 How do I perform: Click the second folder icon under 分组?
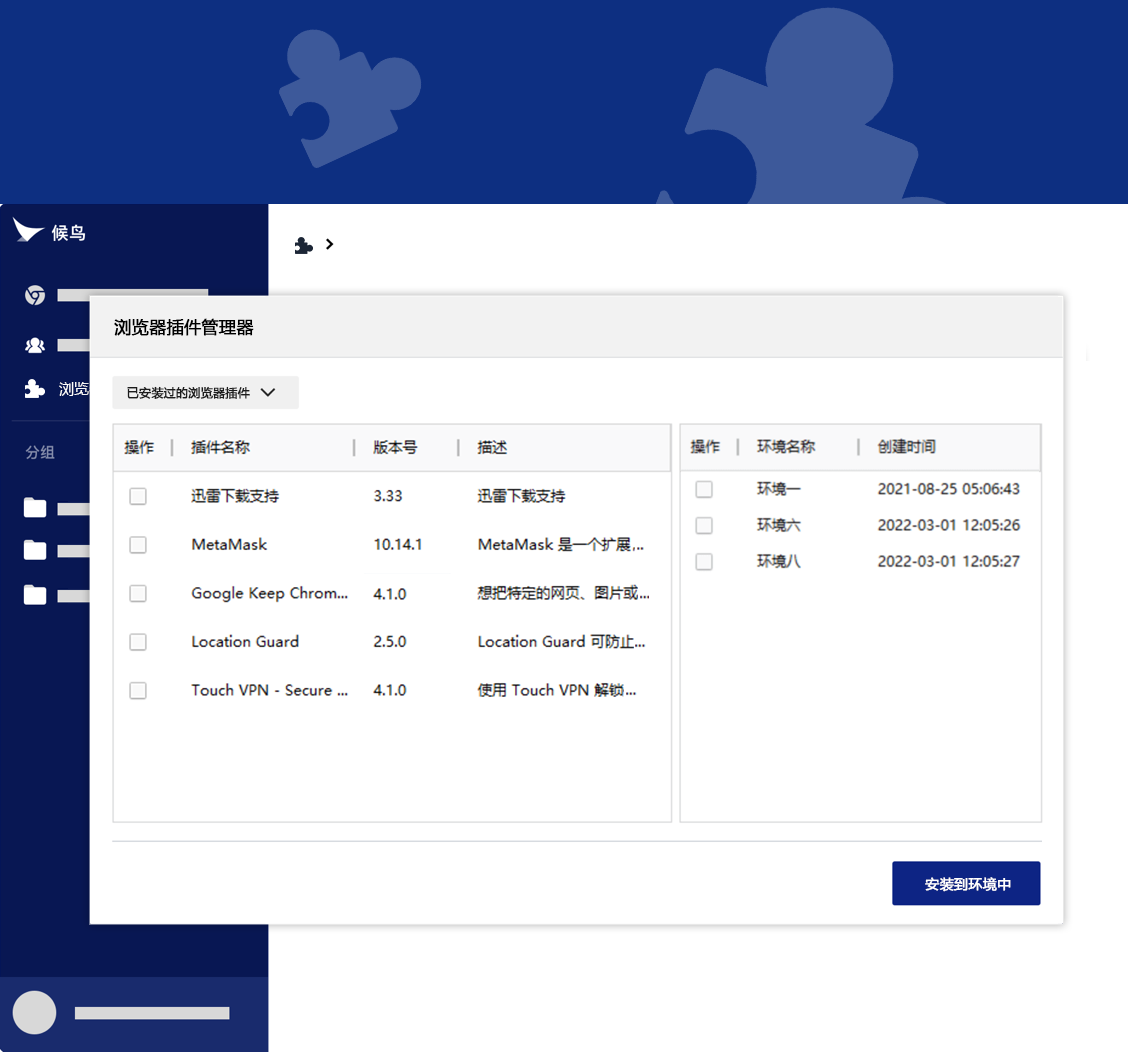[35, 550]
